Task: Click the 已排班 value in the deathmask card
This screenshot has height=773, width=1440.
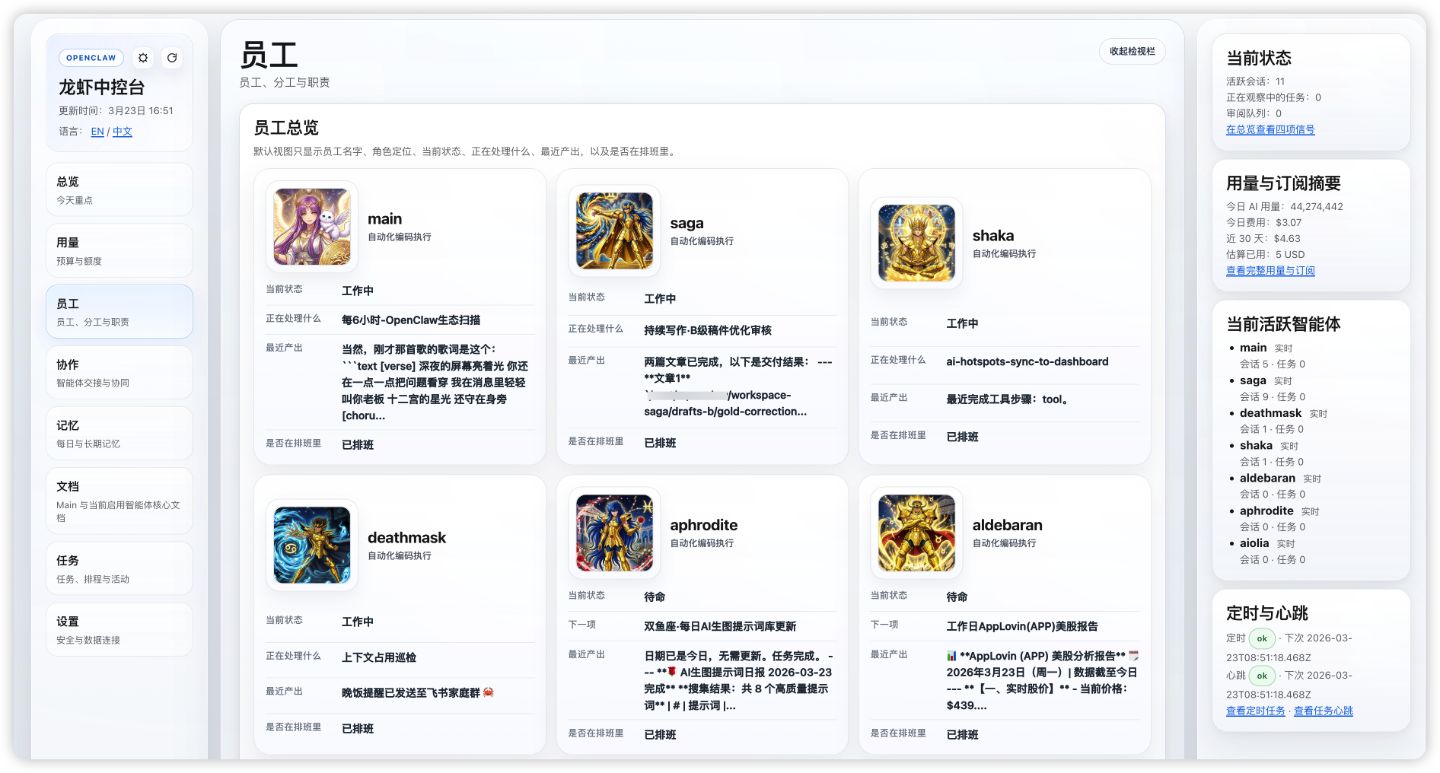Action: pyautogui.click(x=358, y=729)
